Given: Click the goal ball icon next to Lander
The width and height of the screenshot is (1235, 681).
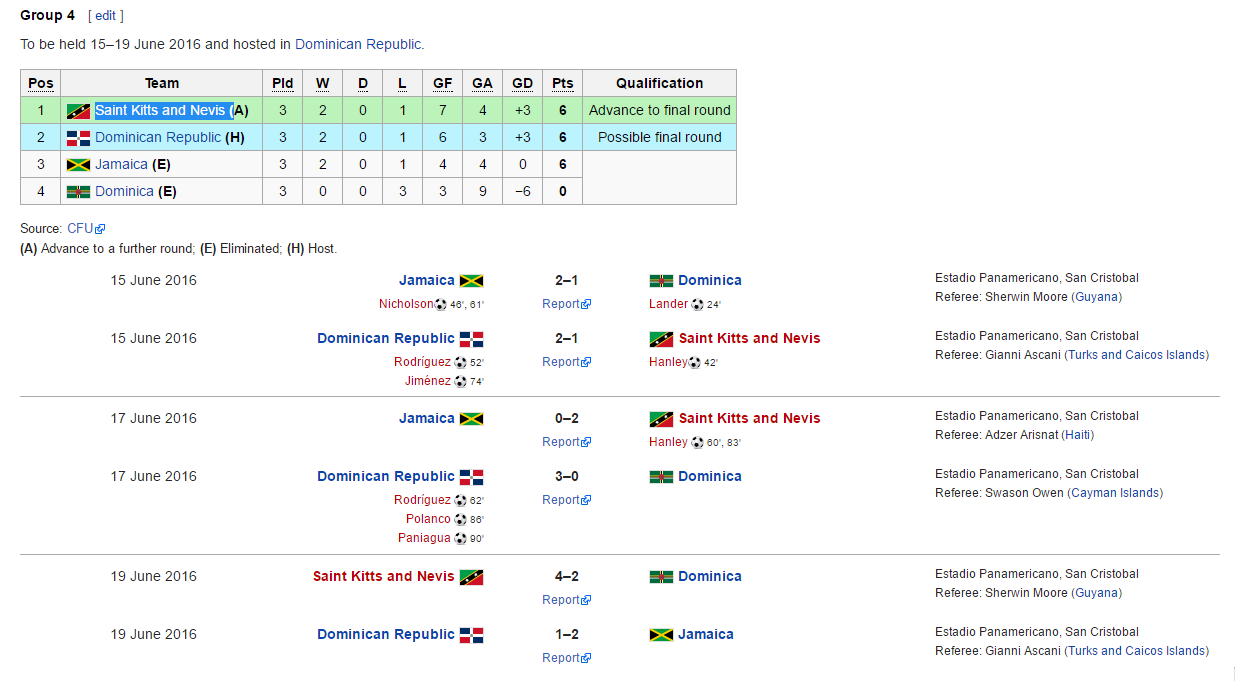Looking at the screenshot, I should tap(697, 304).
